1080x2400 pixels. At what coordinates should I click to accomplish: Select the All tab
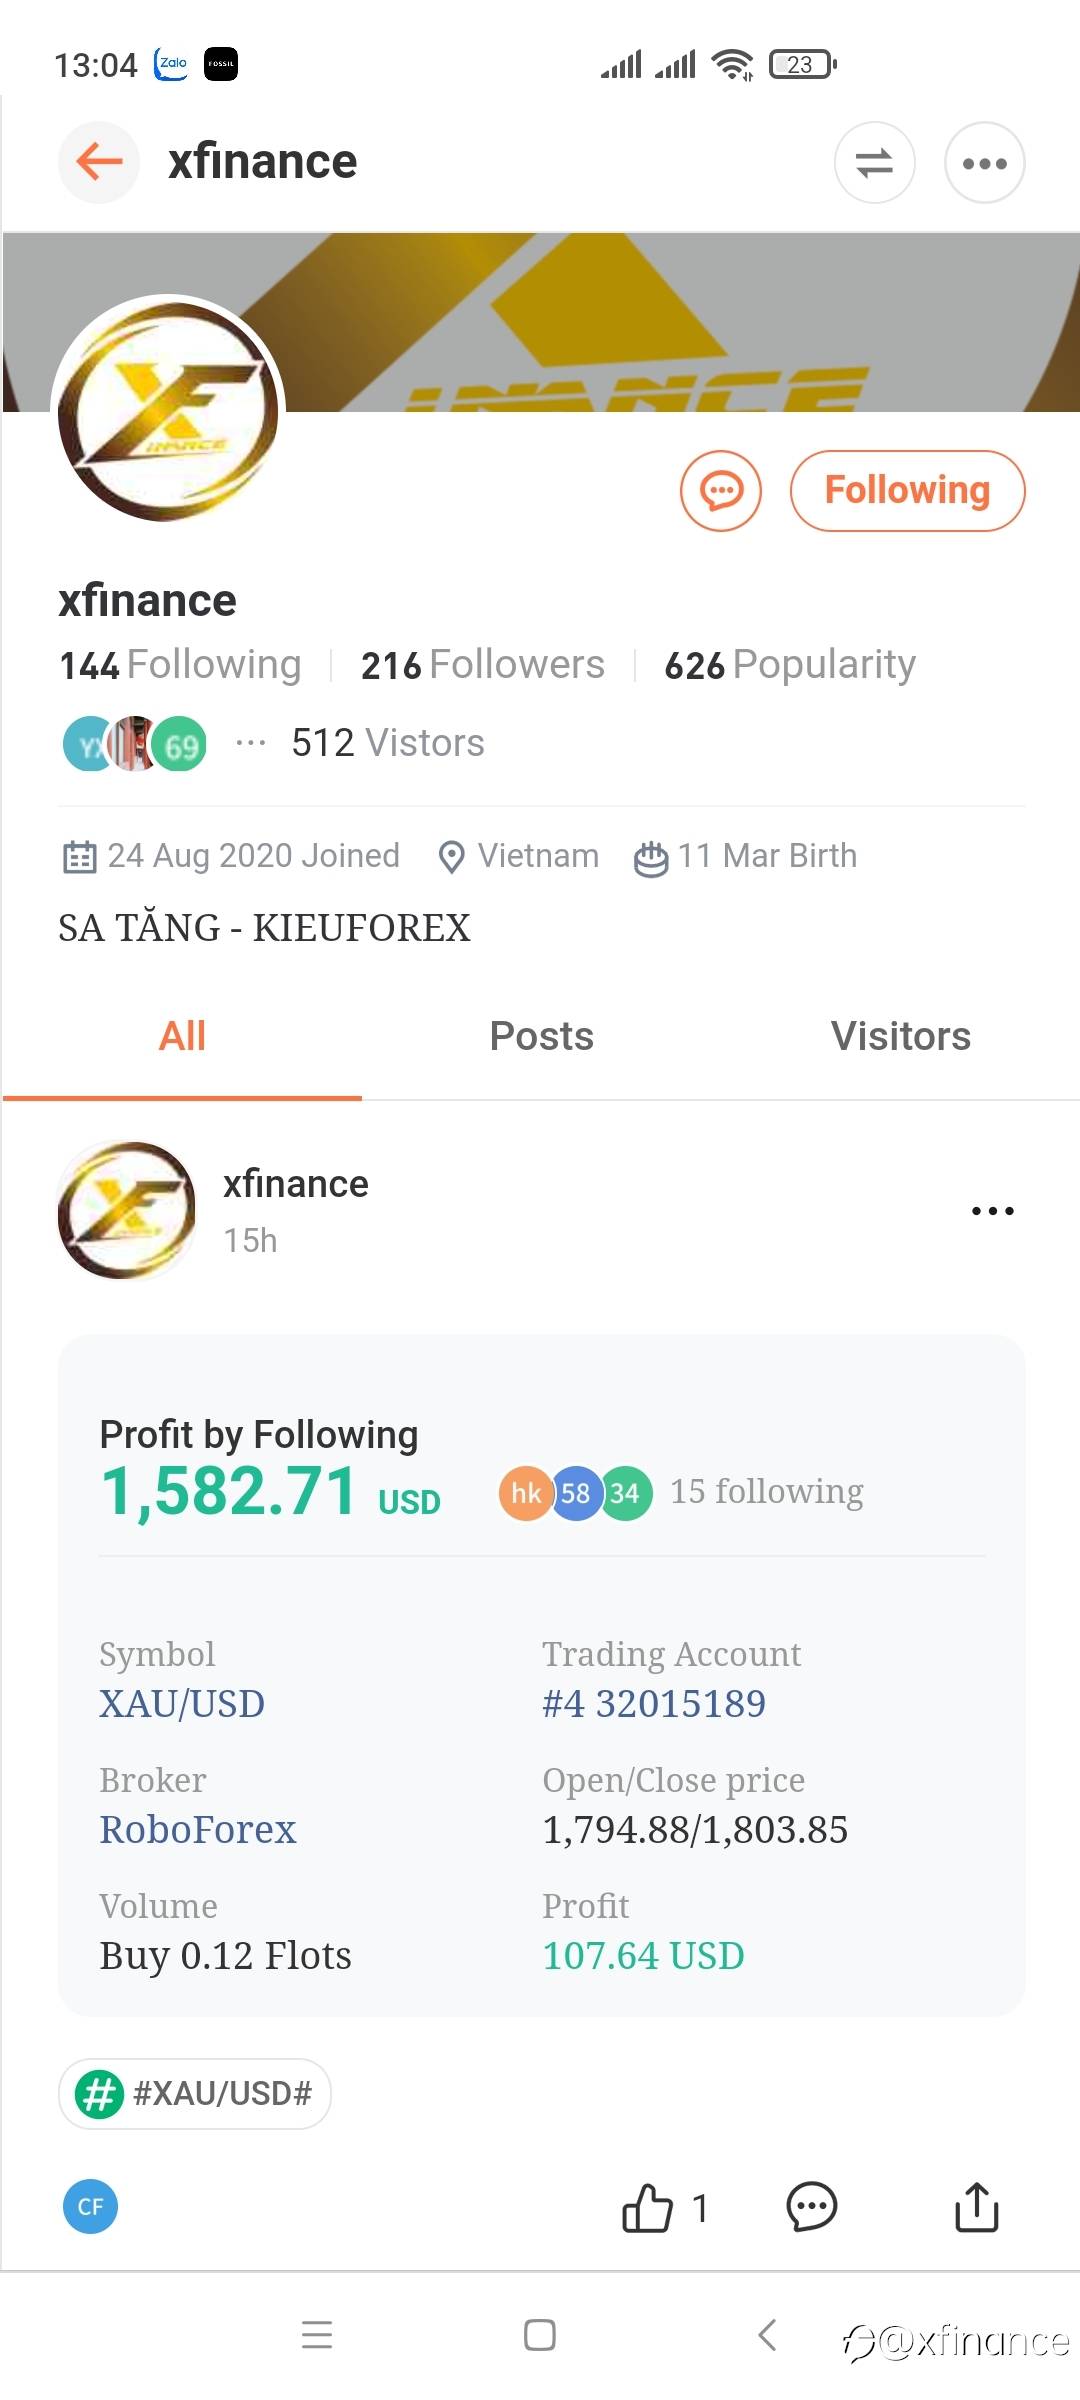pyautogui.click(x=182, y=1036)
